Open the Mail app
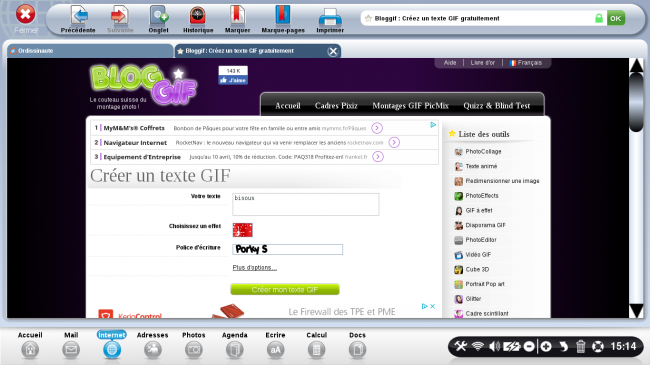650x365 pixels. (71, 345)
